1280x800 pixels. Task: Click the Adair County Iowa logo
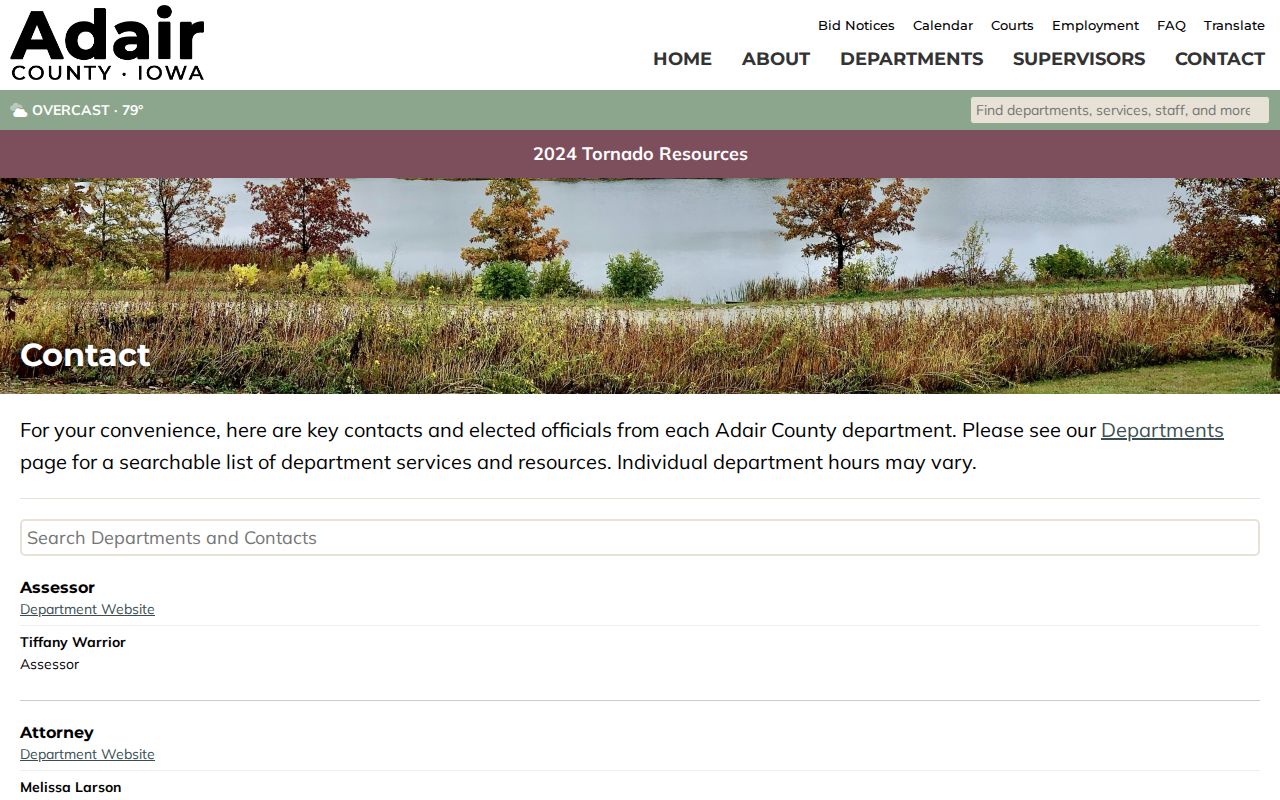(107, 44)
